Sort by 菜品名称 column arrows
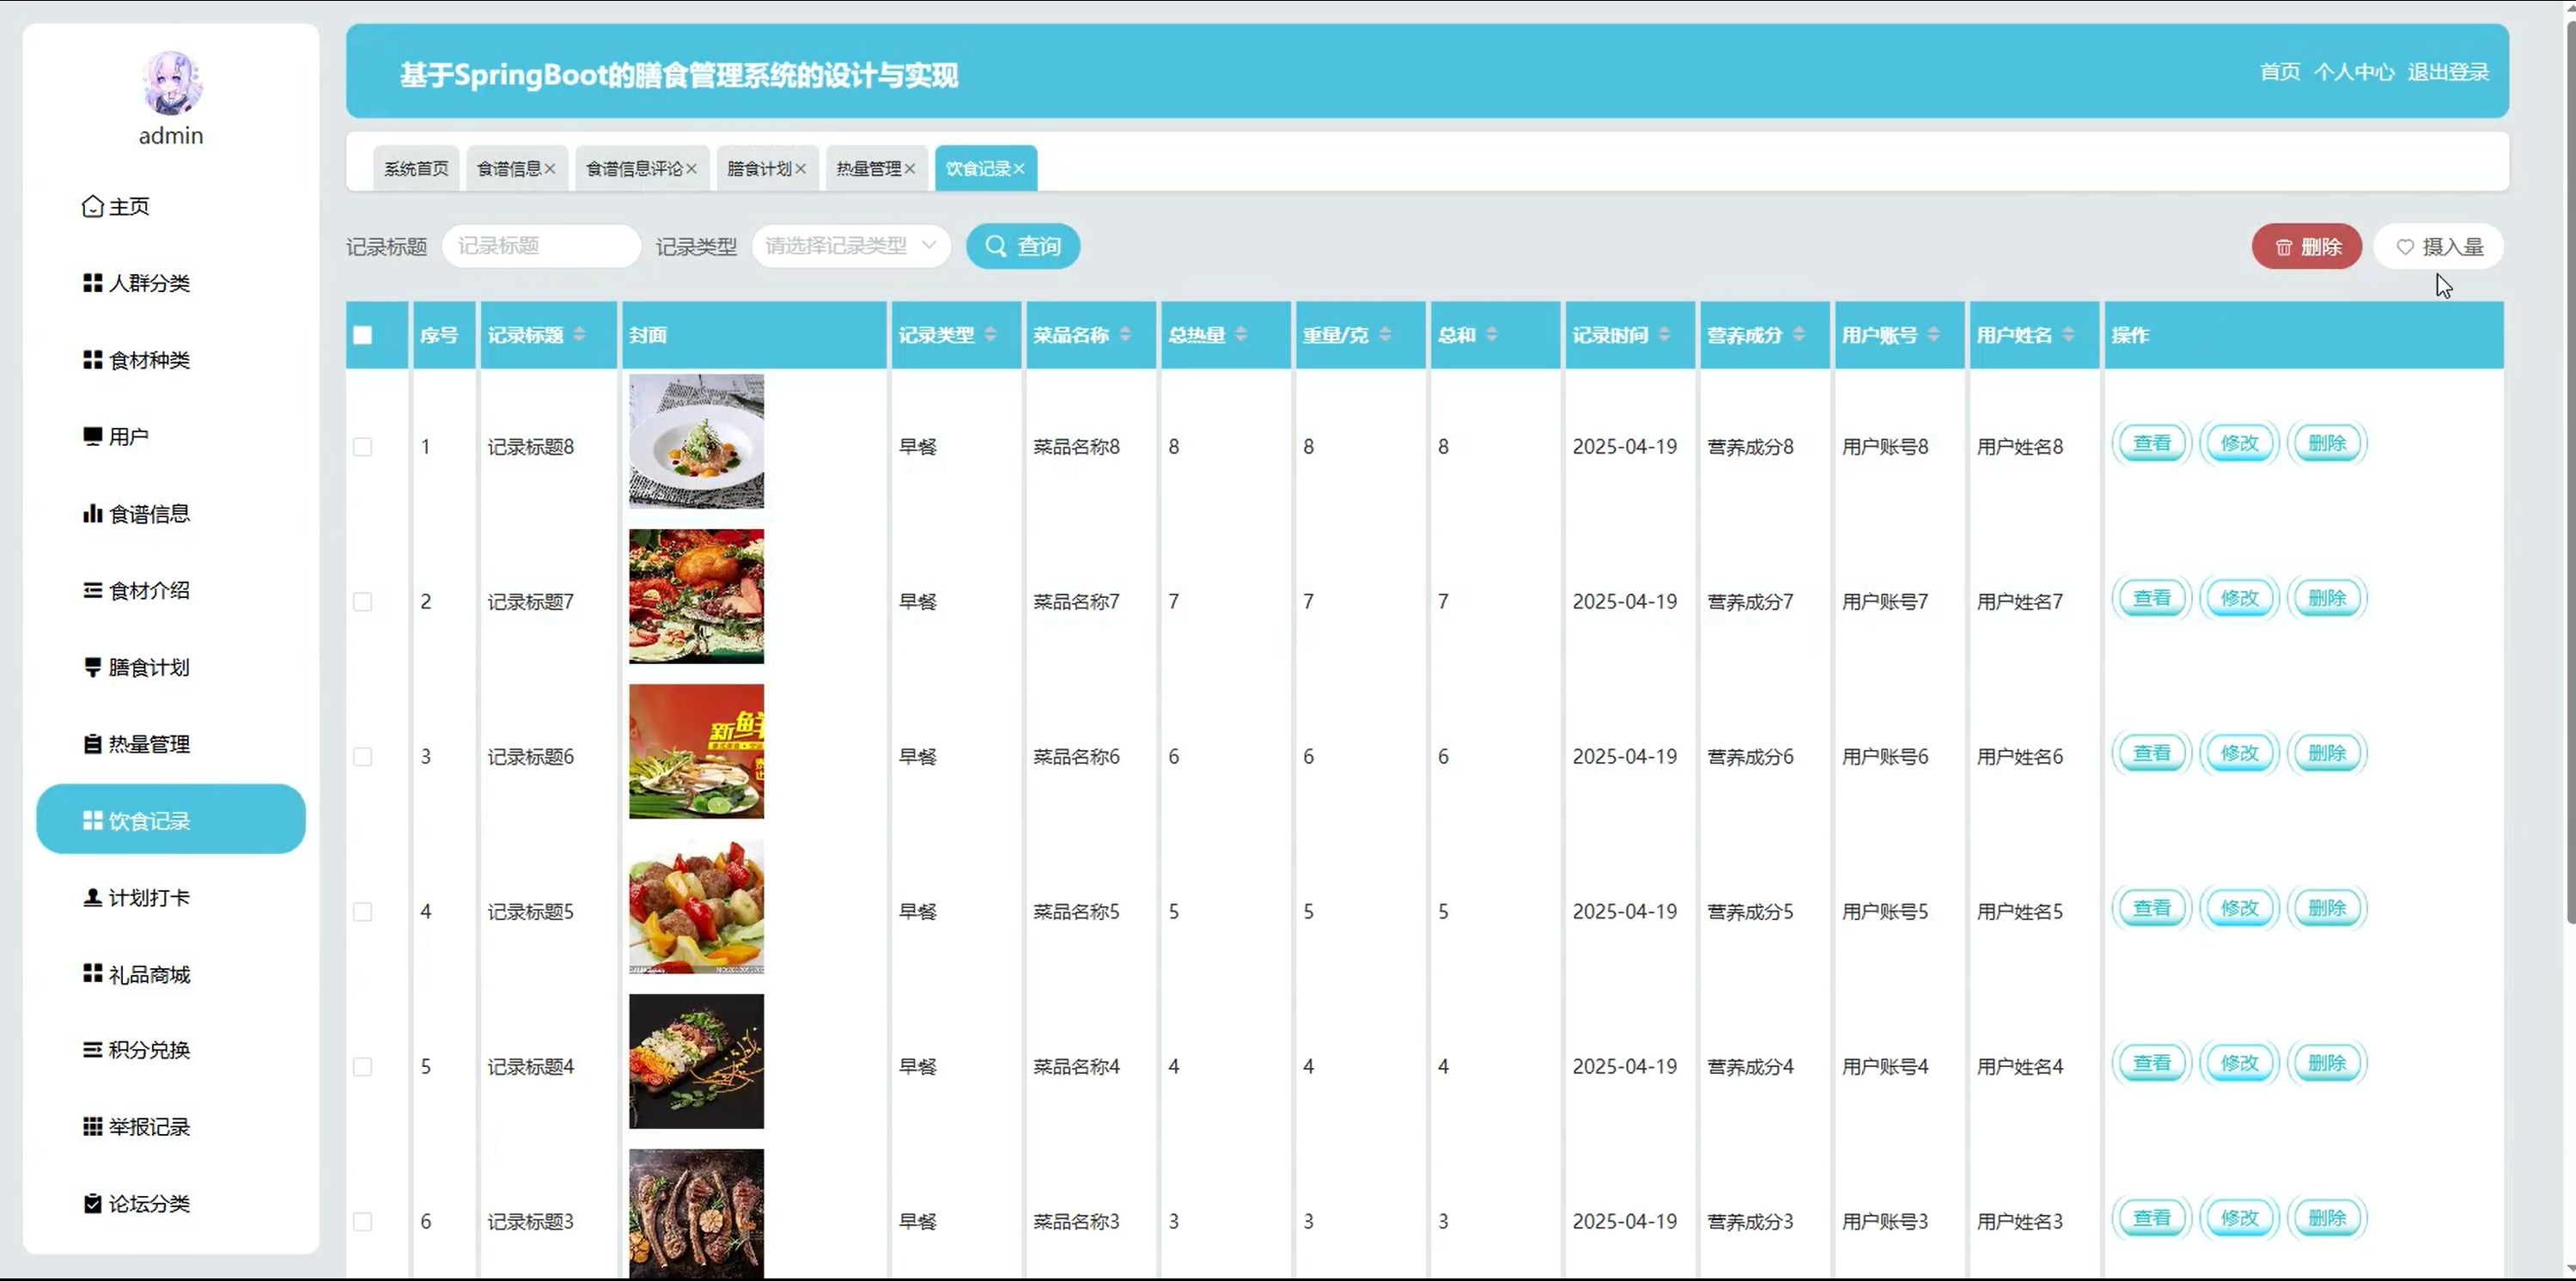Viewport: 2576px width, 1281px height. click(1126, 335)
